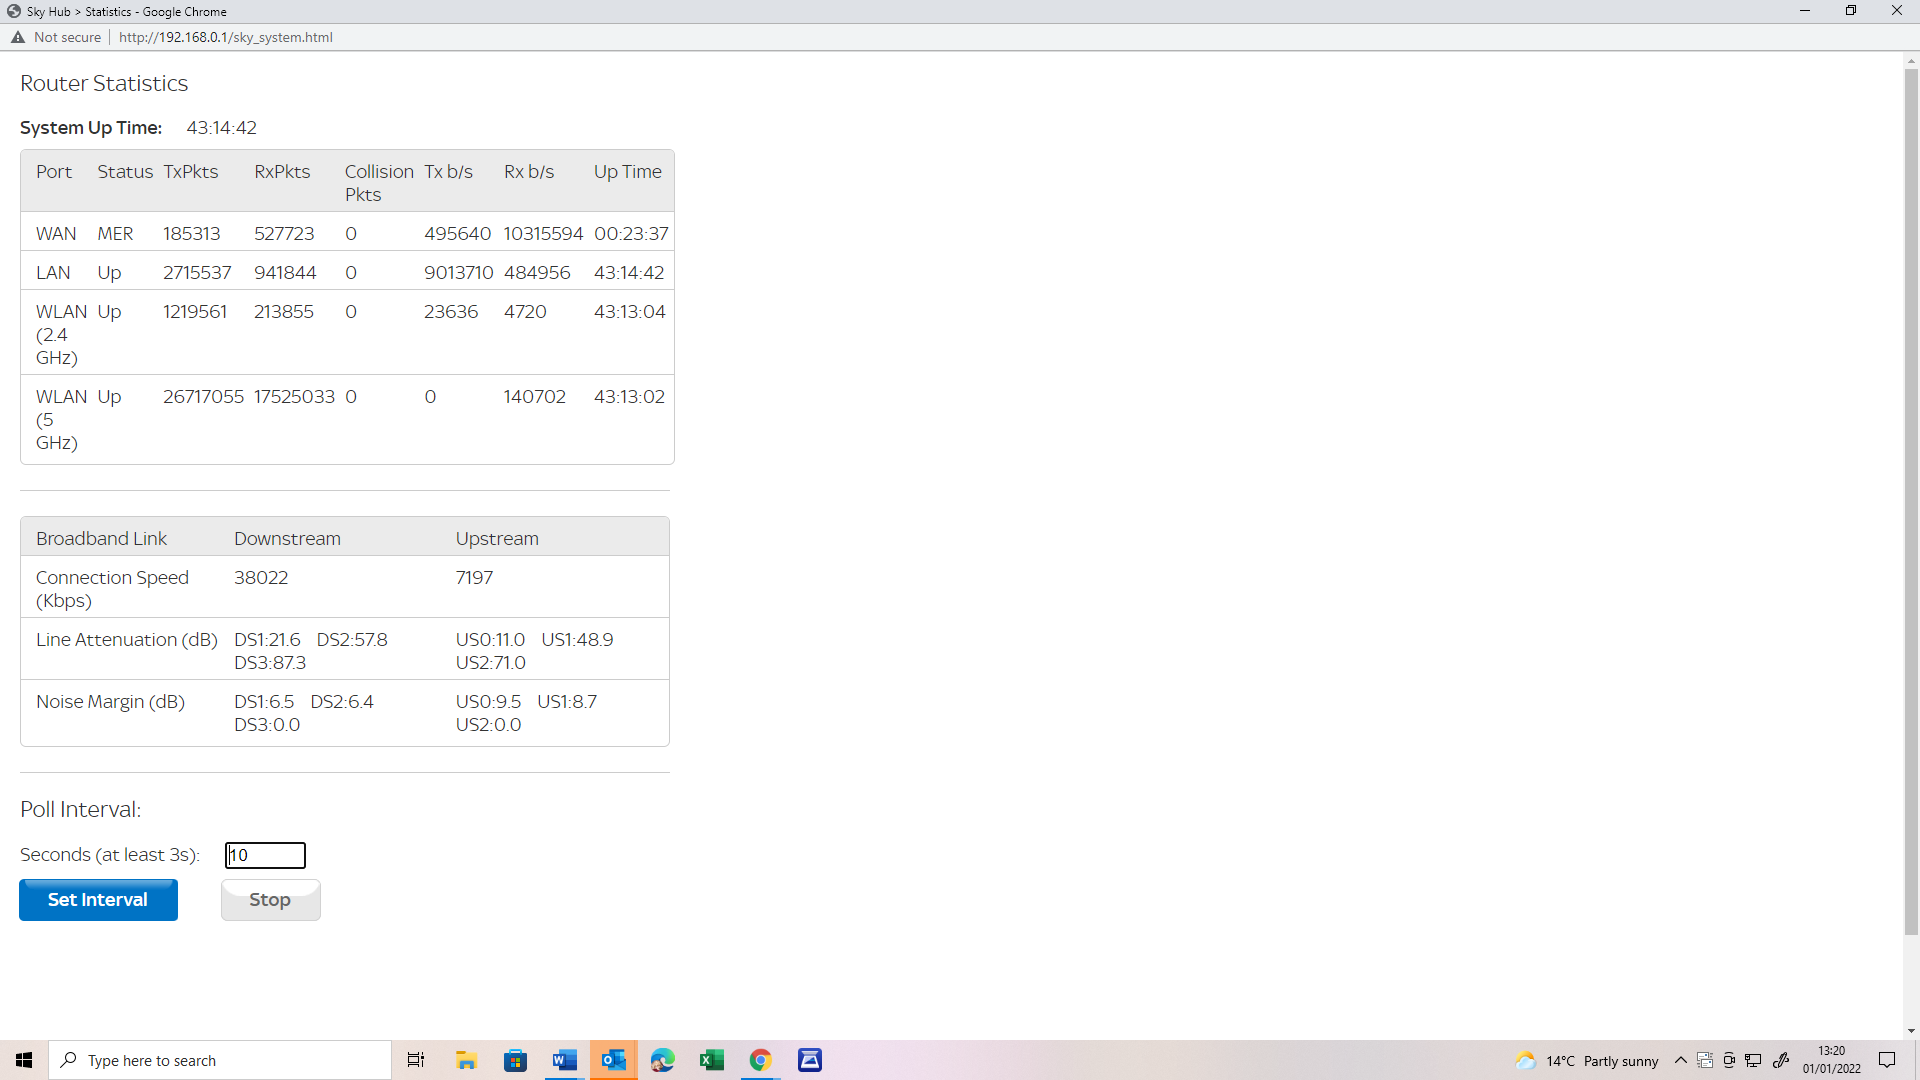Click the Word icon in the taskbar
Screen dimensions: 1920x1080
(563, 1059)
